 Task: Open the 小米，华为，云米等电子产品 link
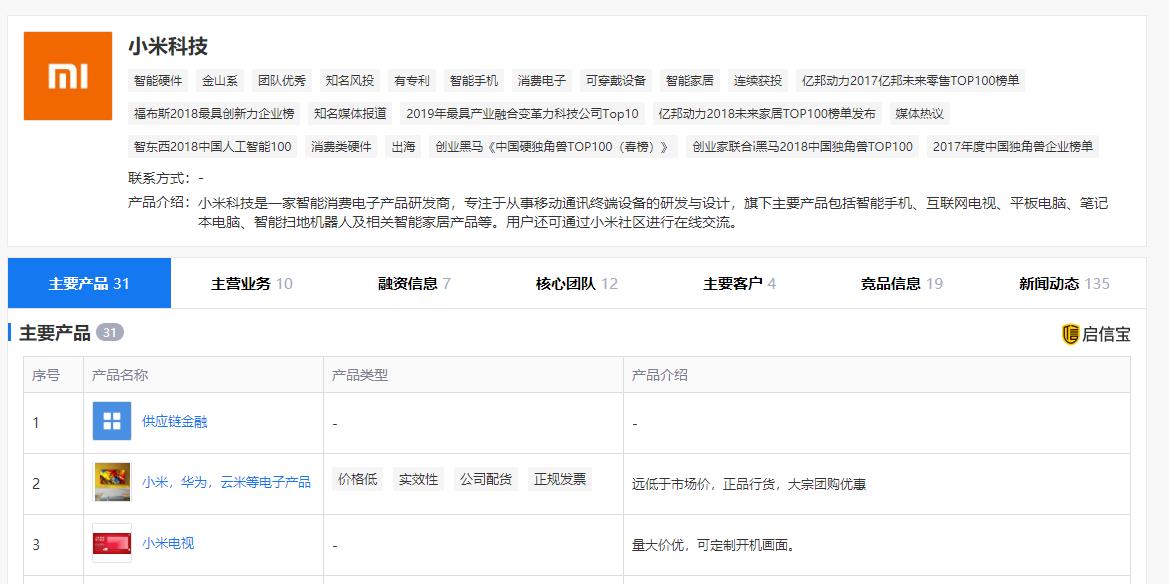[226, 482]
